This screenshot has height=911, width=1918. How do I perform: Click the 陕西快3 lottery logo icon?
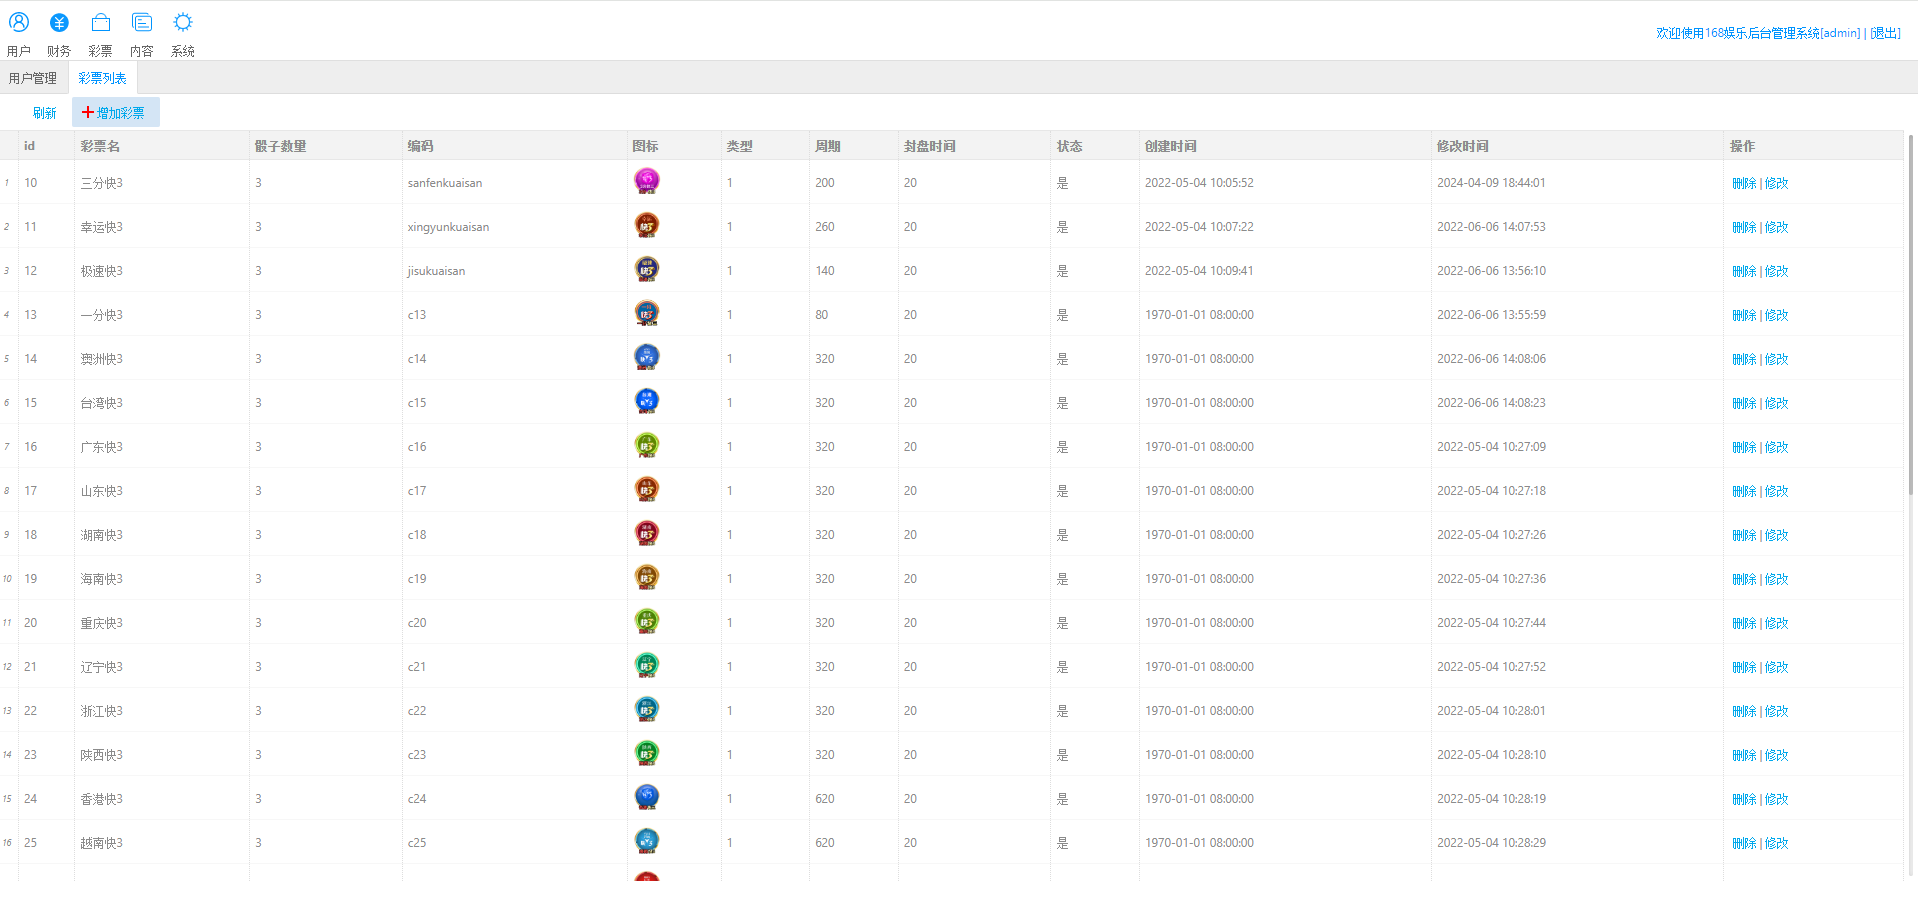tap(647, 753)
